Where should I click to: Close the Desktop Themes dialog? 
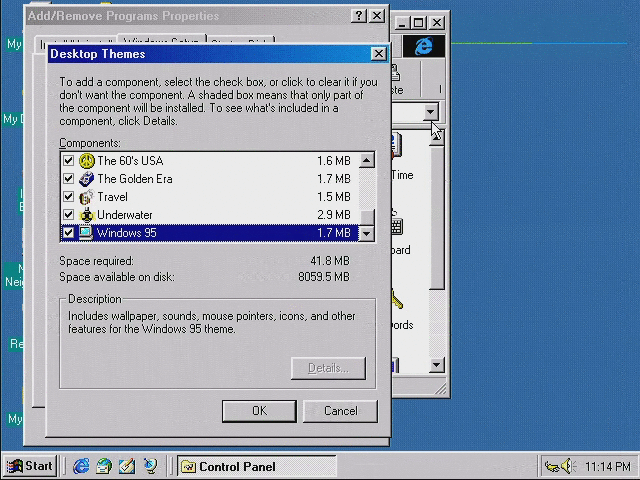click(378, 53)
